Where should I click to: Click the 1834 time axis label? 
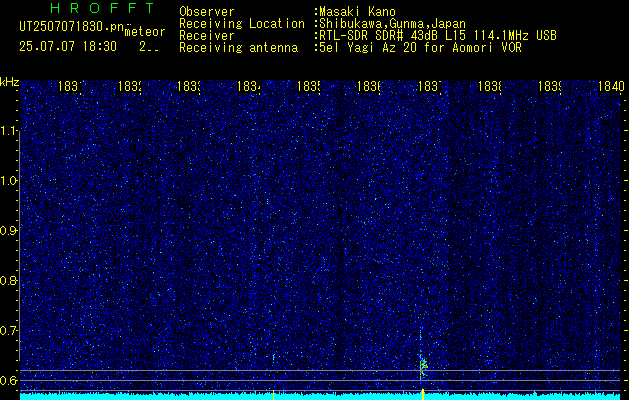coord(249,87)
